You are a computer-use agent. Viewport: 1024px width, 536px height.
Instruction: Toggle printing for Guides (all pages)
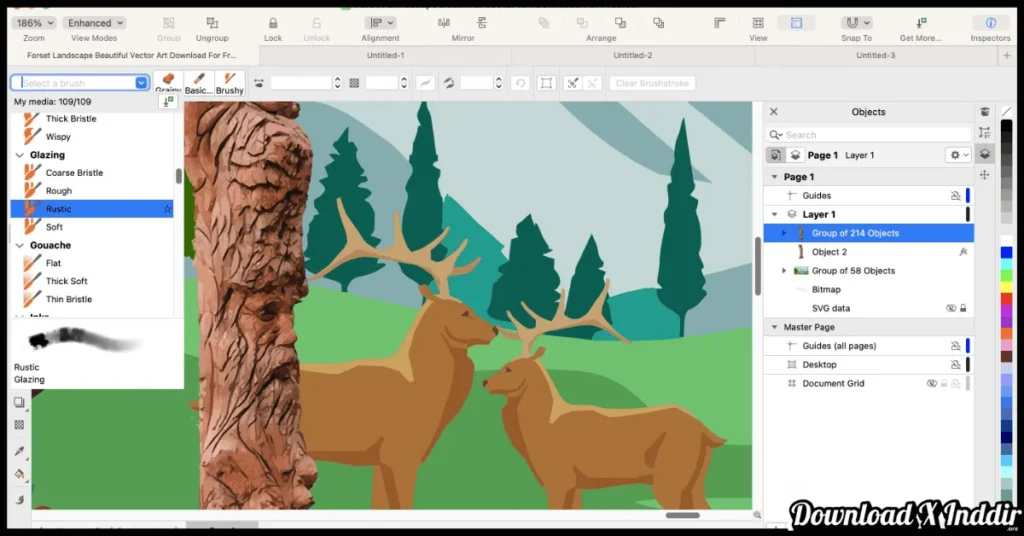coord(955,346)
